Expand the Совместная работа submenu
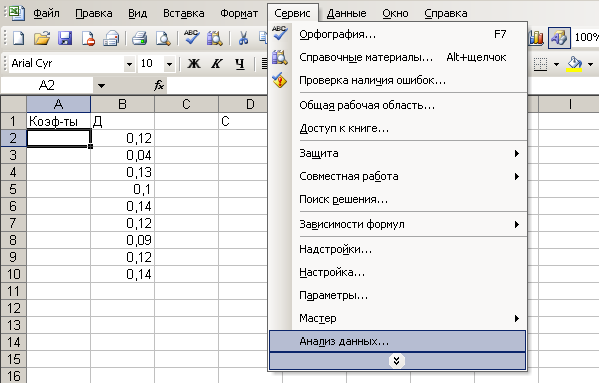 tap(517, 176)
